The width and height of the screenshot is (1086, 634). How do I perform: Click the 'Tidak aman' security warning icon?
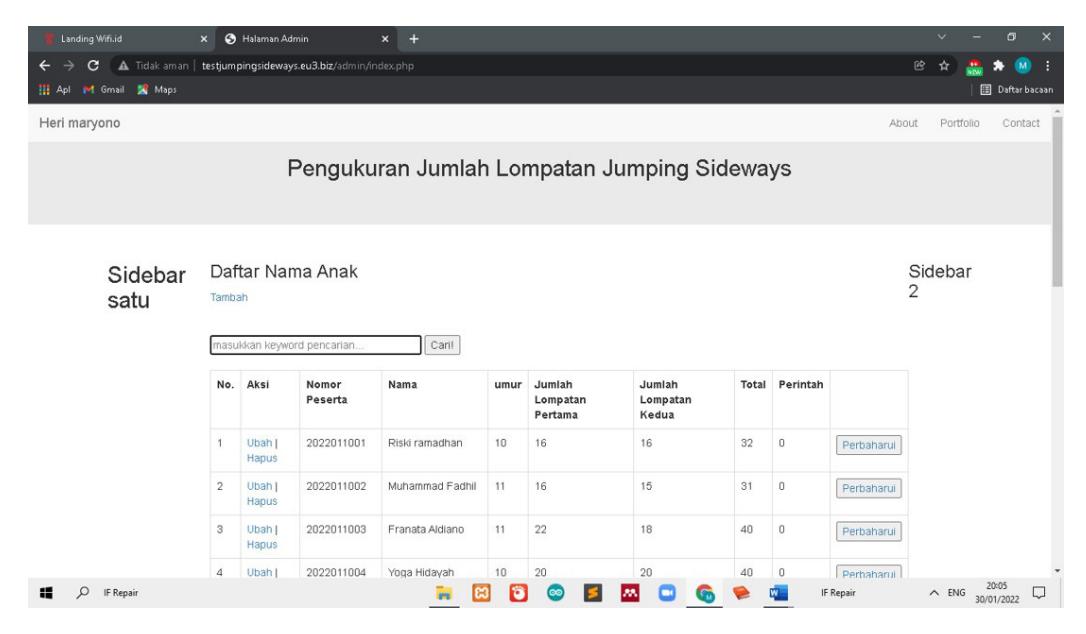(x=123, y=66)
